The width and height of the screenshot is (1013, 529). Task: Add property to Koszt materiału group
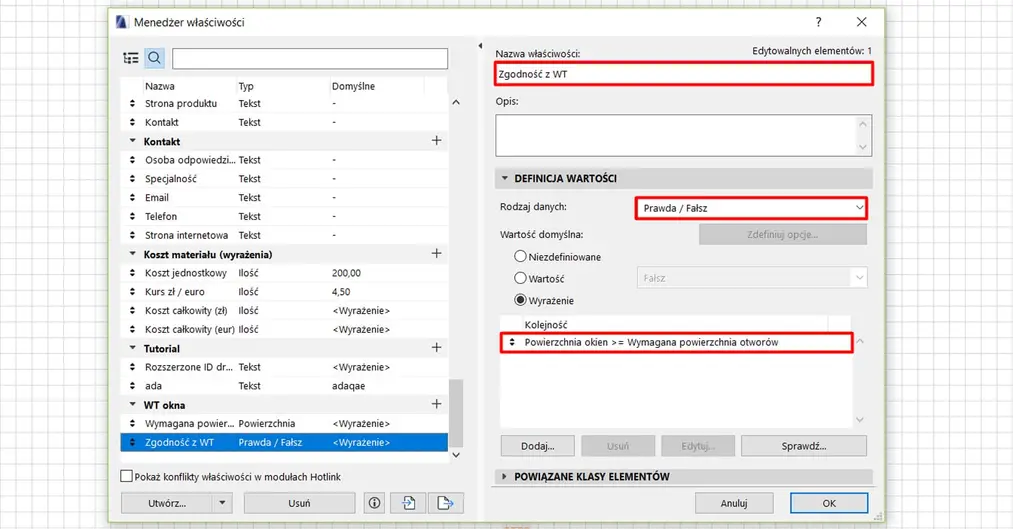(437, 254)
